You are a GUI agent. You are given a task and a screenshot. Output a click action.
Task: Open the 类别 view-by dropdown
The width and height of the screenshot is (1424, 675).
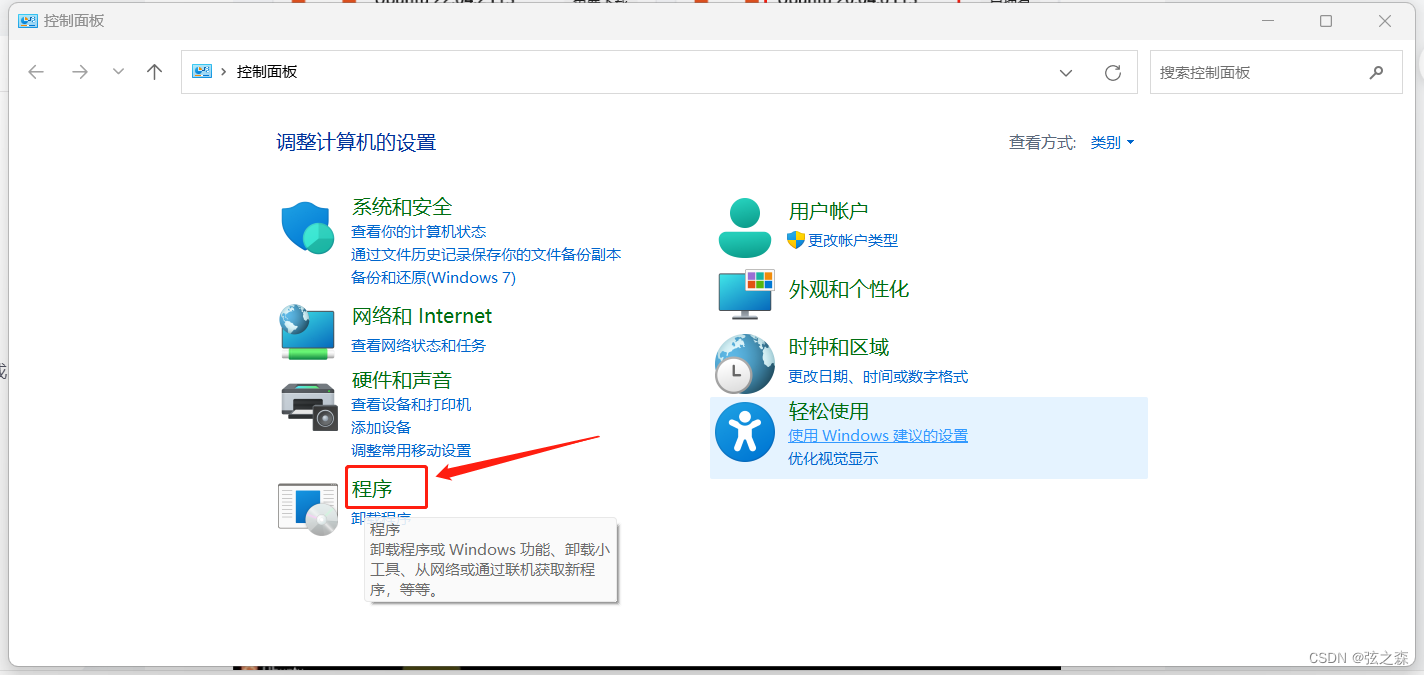(x=1112, y=143)
